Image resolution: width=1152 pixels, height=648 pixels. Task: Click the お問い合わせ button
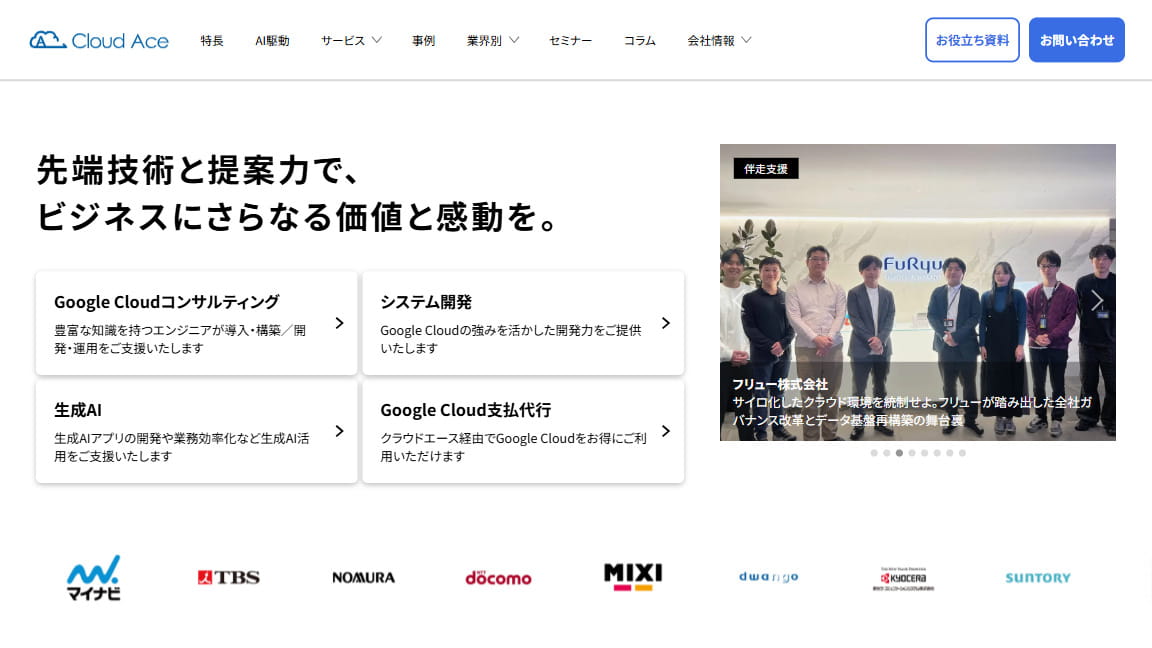pyautogui.click(x=1076, y=40)
